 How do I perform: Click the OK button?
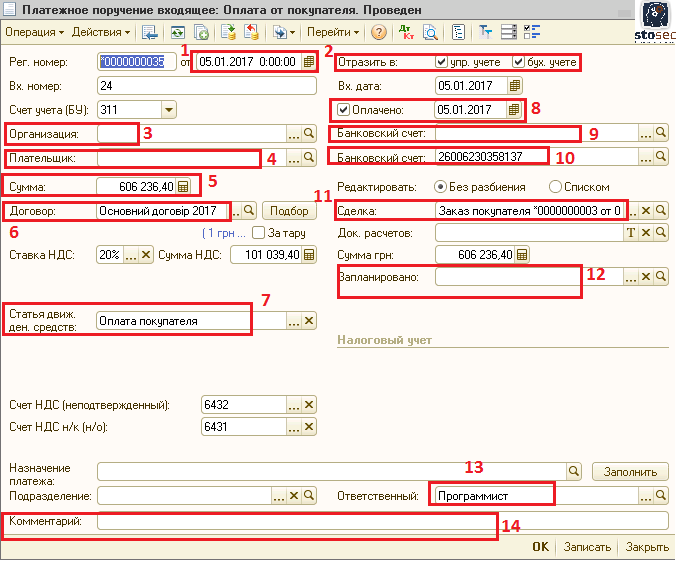[x=540, y=547]
